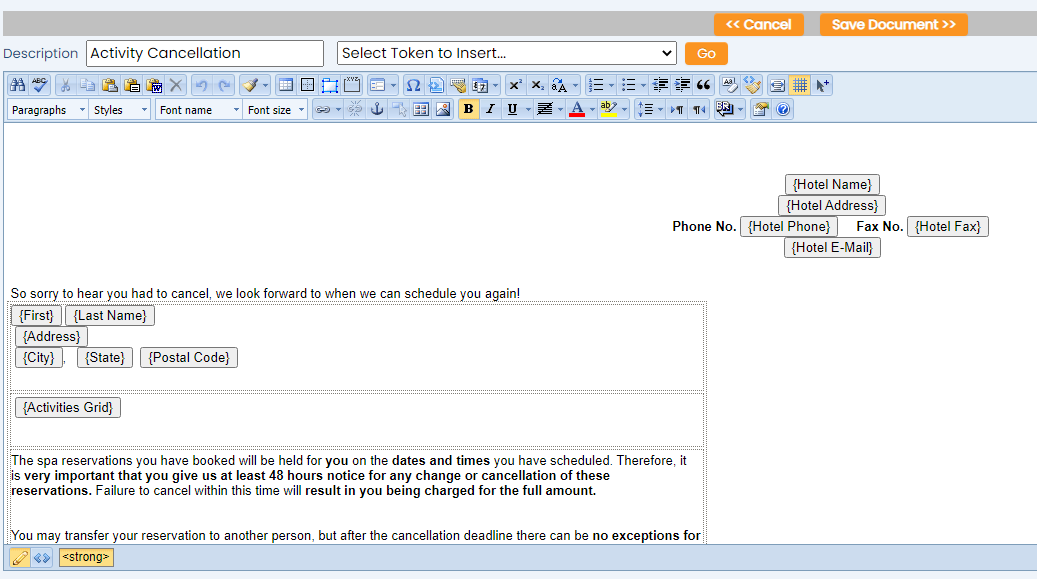Image resolution: width=1037 pixels, height=579 pixels.
Task: Set left-to-right text direction
Action: [677, 110]
